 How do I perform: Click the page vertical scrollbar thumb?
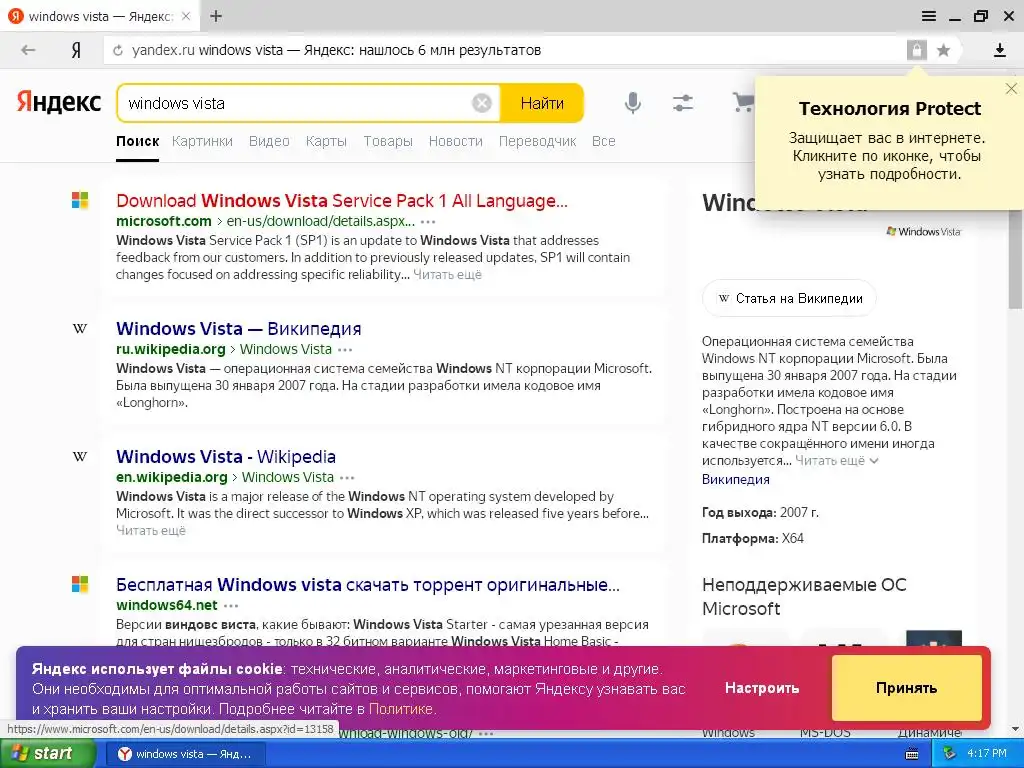click(1016, 261)
